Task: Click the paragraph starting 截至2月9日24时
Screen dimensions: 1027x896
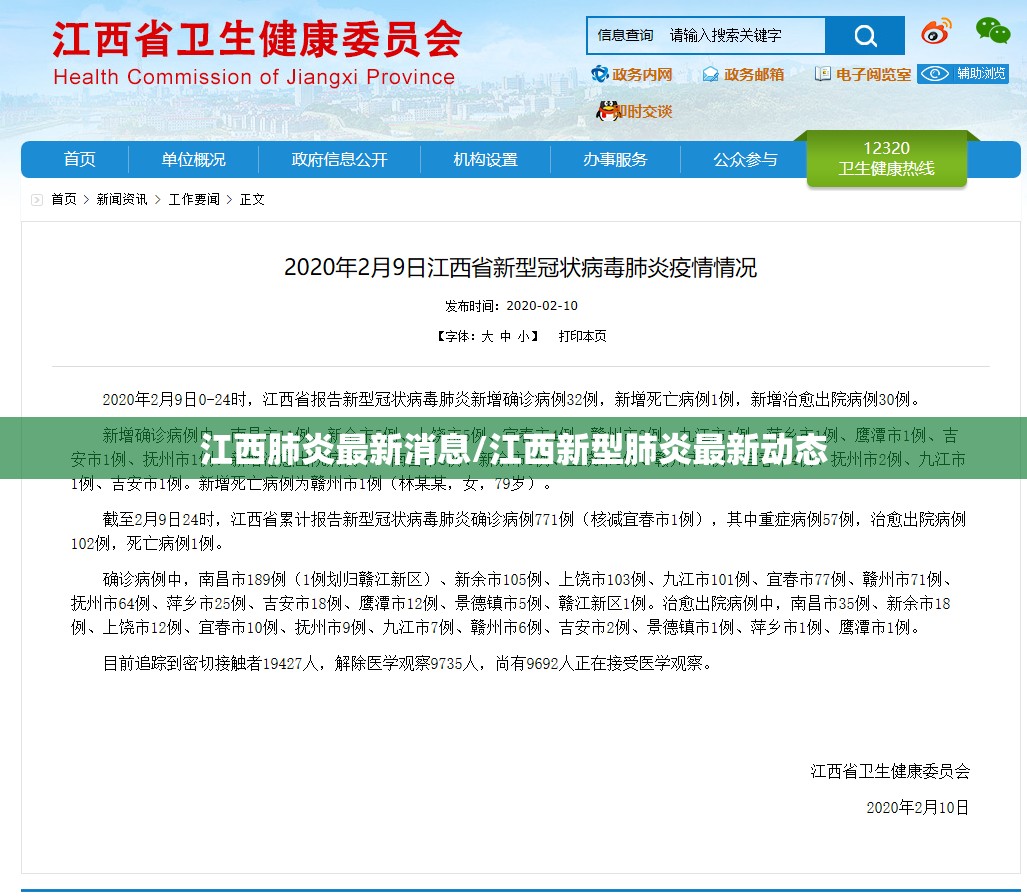Action: click(518, 531)
